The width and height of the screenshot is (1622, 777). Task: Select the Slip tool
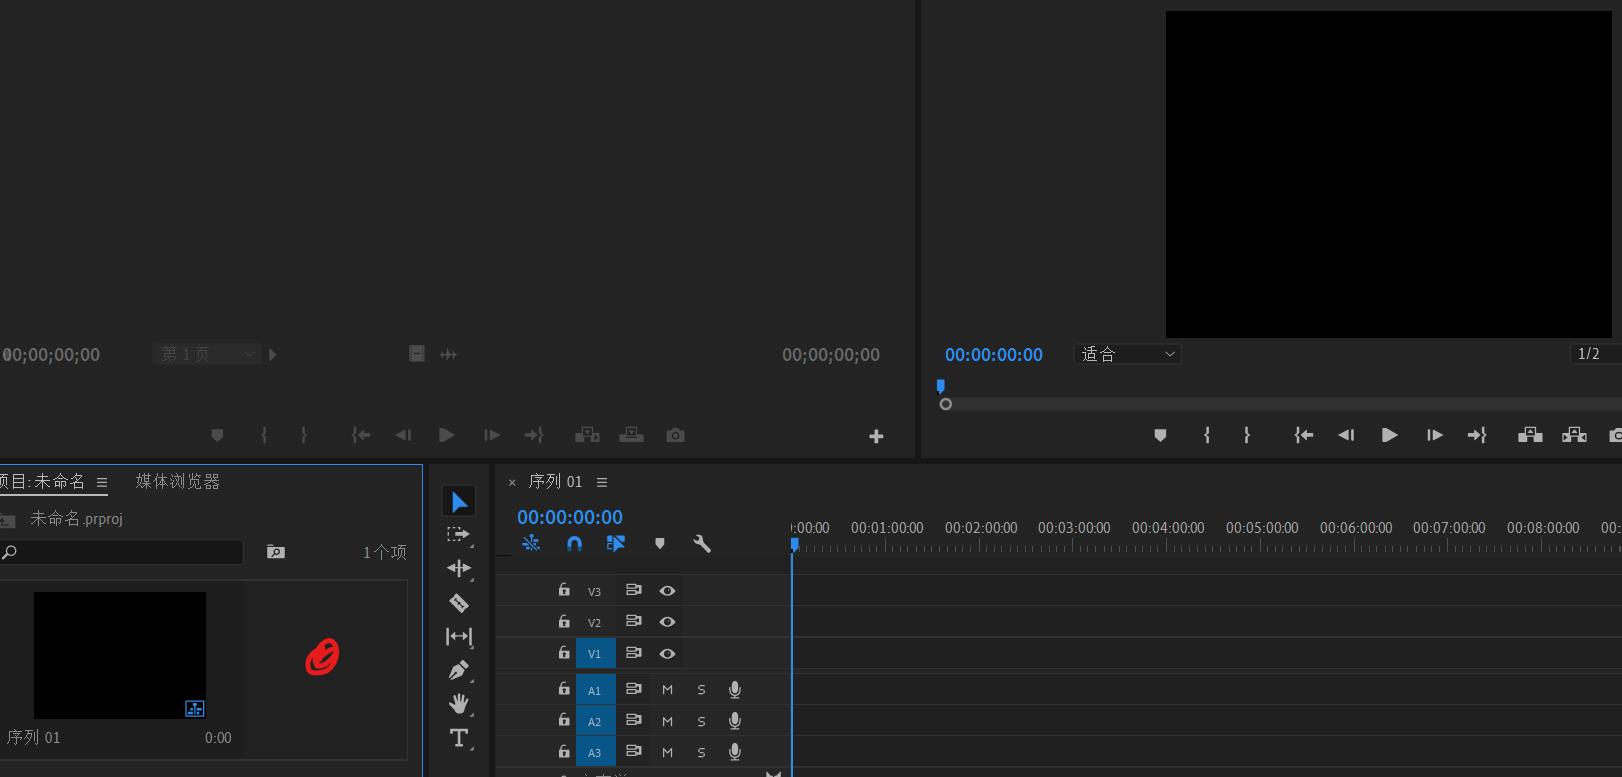459,636
